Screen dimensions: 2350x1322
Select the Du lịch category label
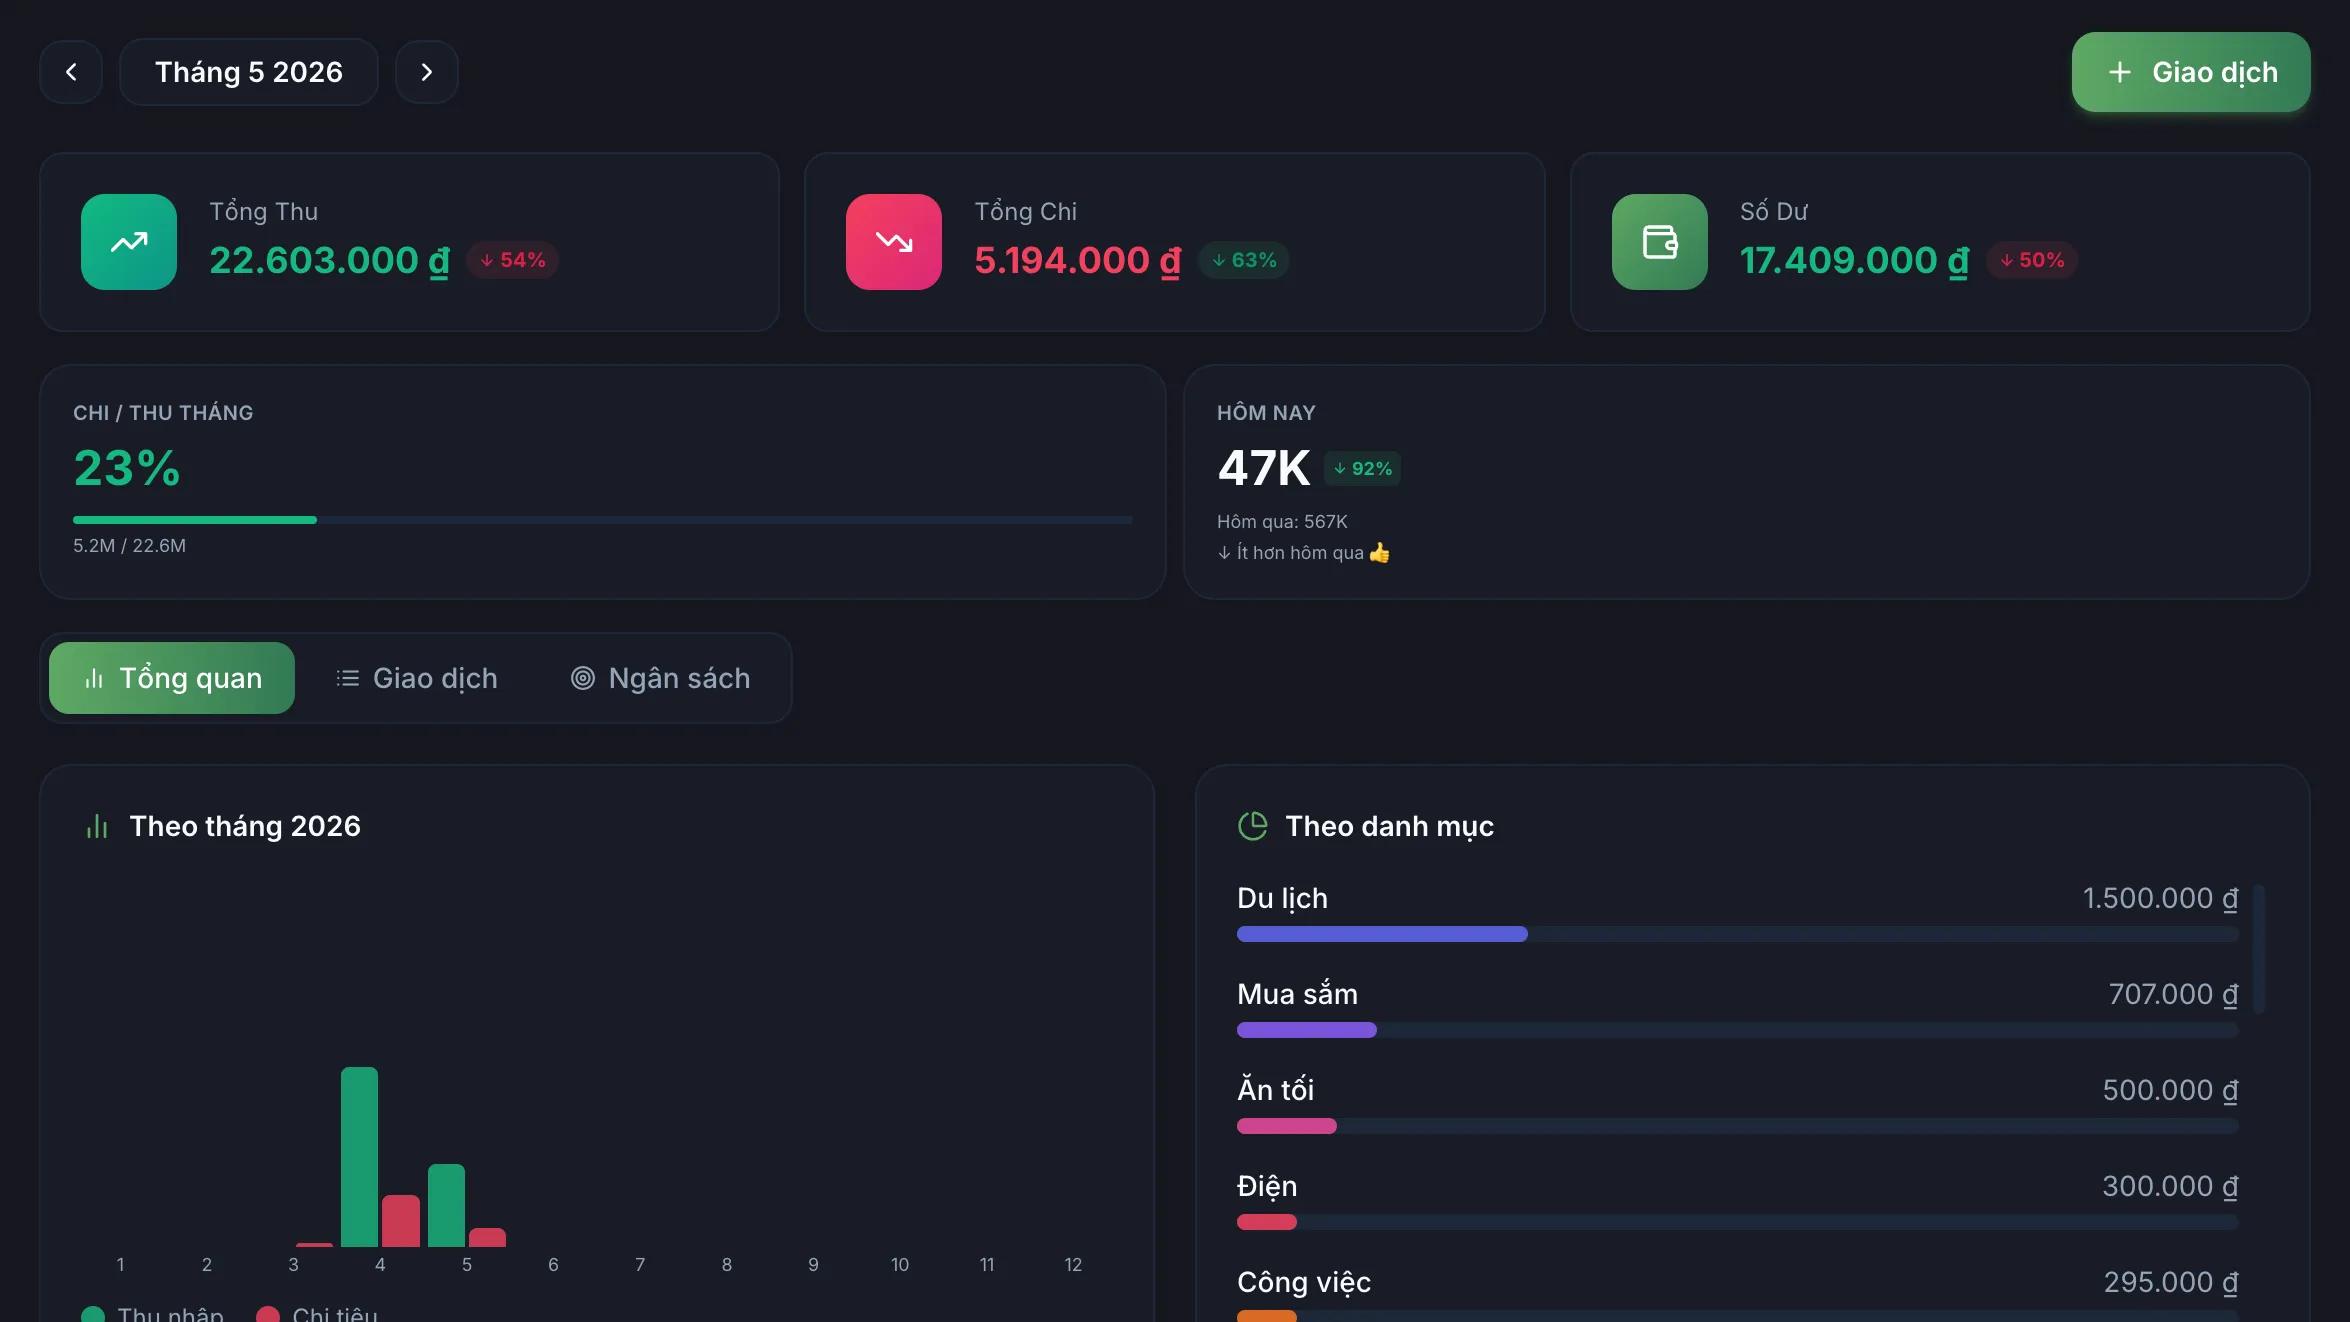point(1282,898)
